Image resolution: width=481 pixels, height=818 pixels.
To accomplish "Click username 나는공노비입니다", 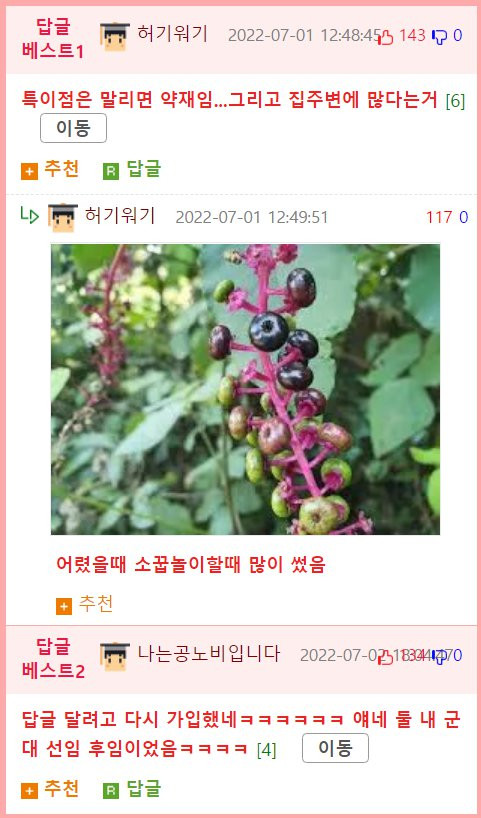I will pos(209,654).
